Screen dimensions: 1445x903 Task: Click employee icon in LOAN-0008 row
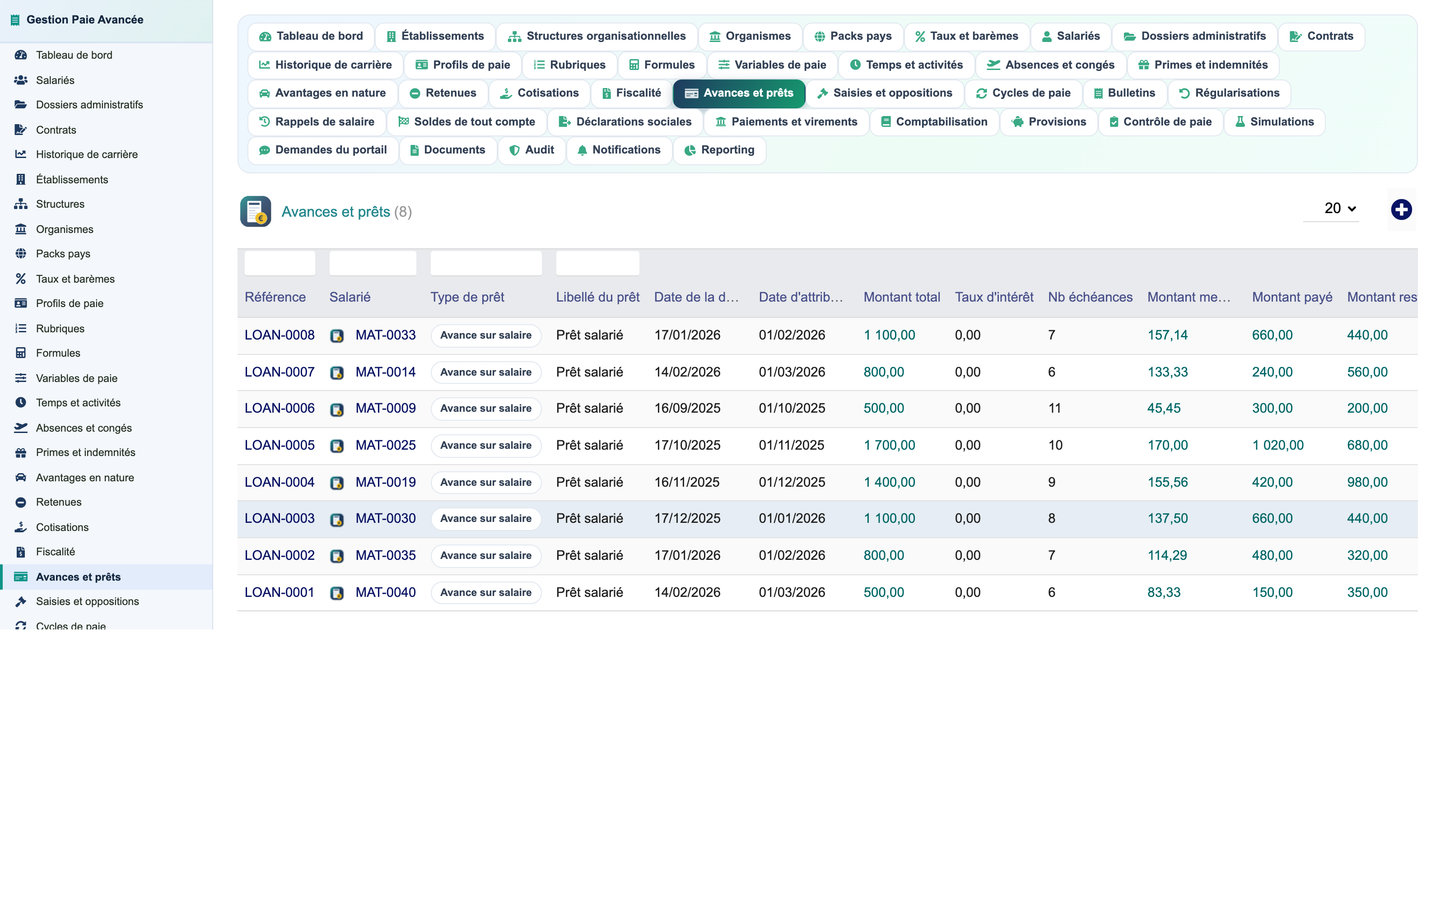click(x=337, y=336)
